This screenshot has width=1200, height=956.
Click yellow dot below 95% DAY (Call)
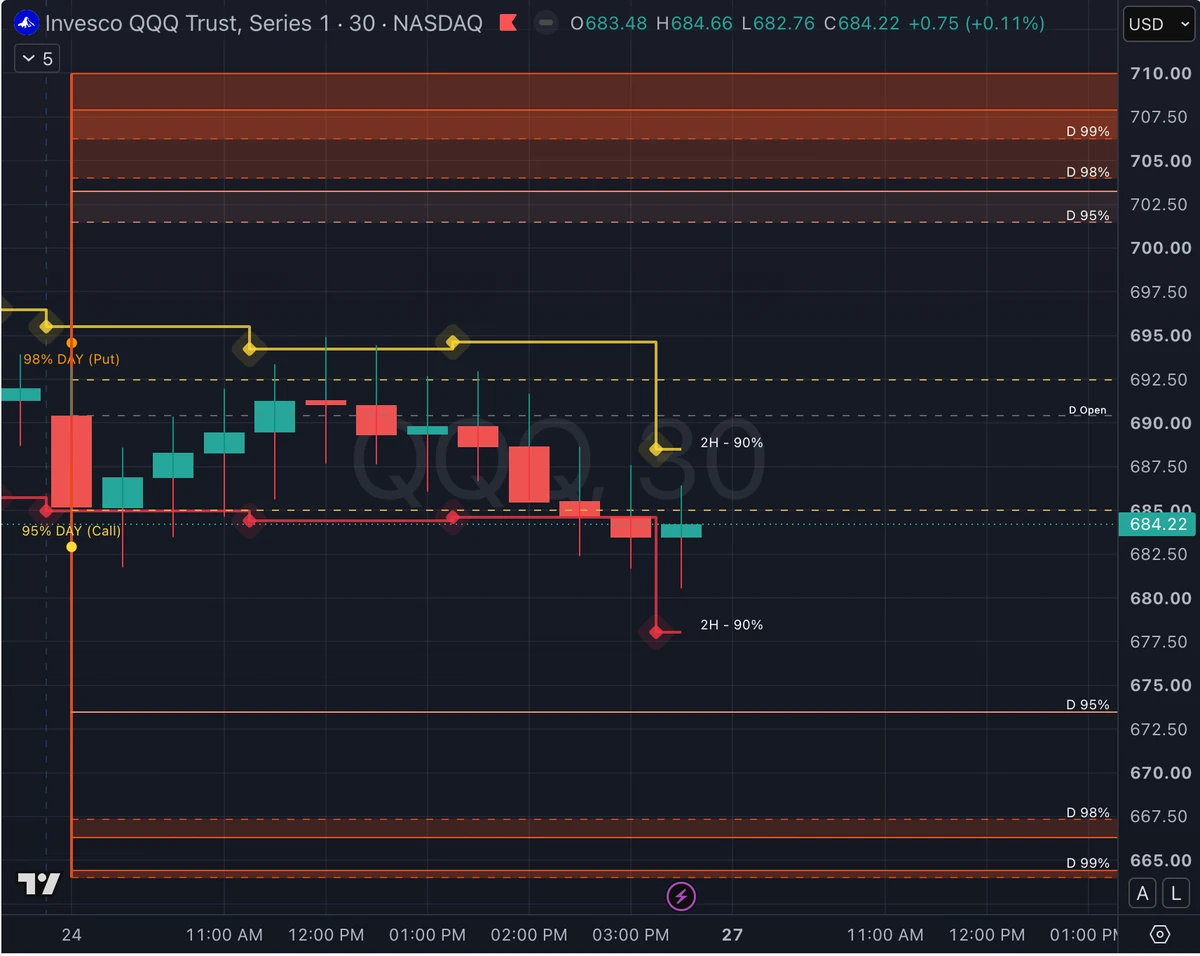pos(71,546)
